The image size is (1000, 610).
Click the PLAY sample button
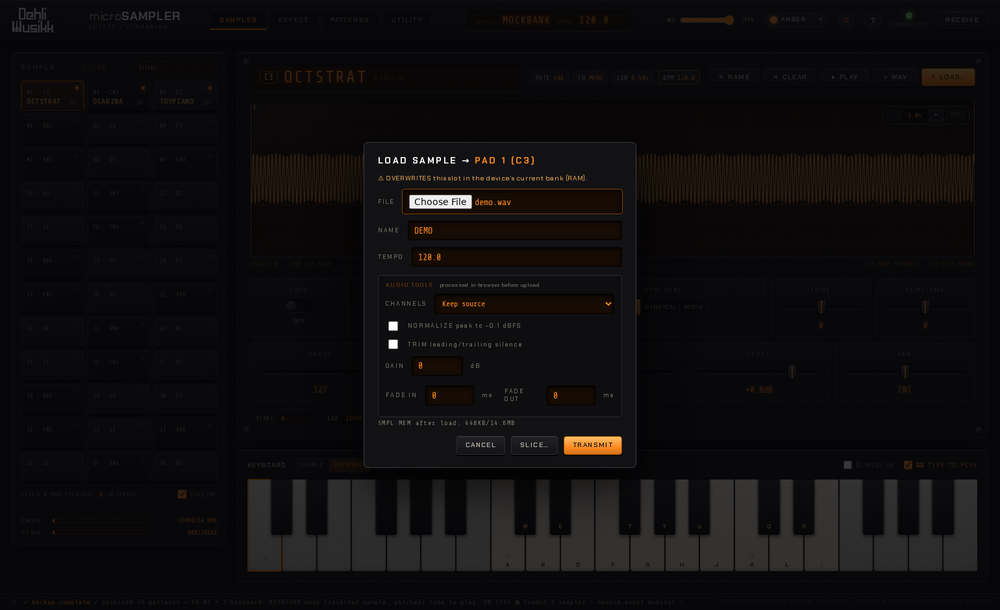[x=844, y=77]
